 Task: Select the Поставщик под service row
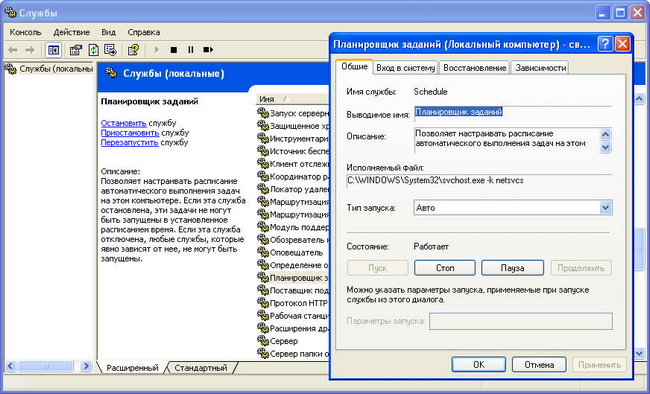293,290
